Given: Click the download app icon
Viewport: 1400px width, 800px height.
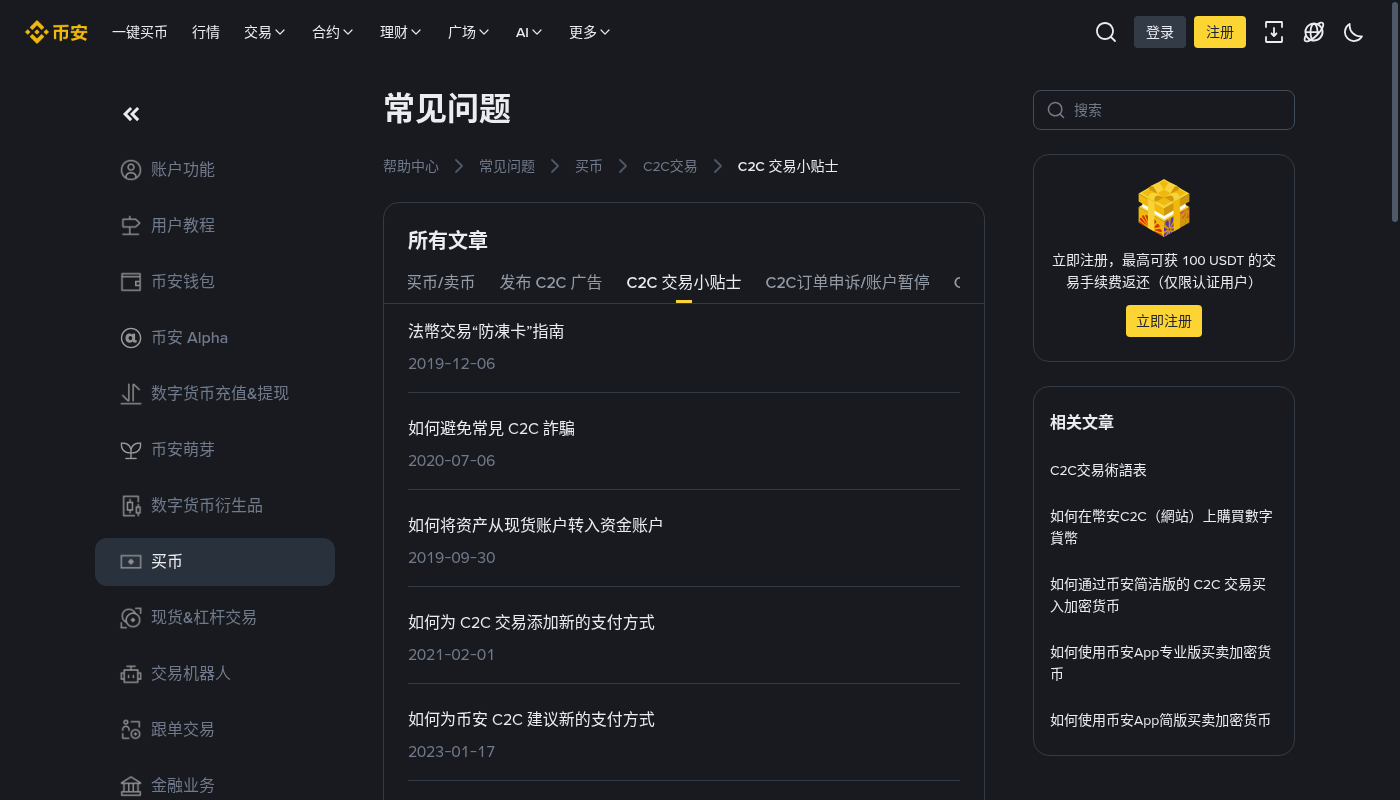Looking at the screenshot, I should (x=1274, y=32).
